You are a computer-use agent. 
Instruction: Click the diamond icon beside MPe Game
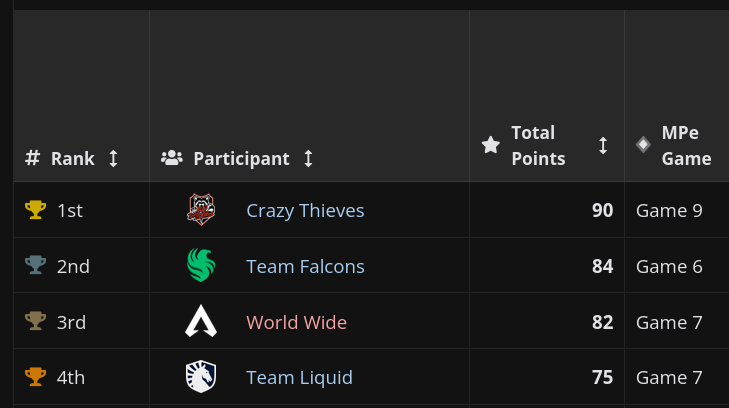coord(643,145)
